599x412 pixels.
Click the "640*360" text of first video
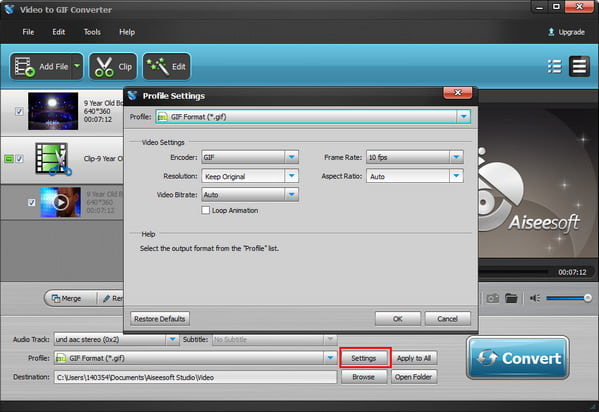[x=97, y=111]
